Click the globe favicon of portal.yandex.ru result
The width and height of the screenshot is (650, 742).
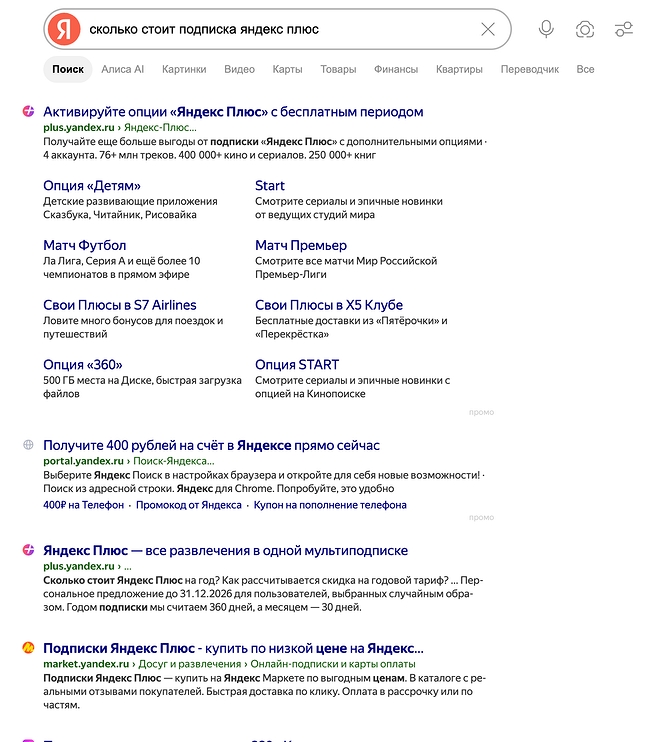point(28,444)
